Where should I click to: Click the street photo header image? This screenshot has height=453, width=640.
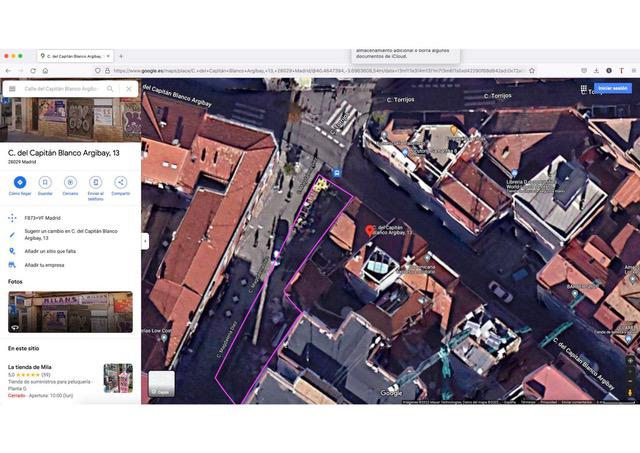click(70, 119)
